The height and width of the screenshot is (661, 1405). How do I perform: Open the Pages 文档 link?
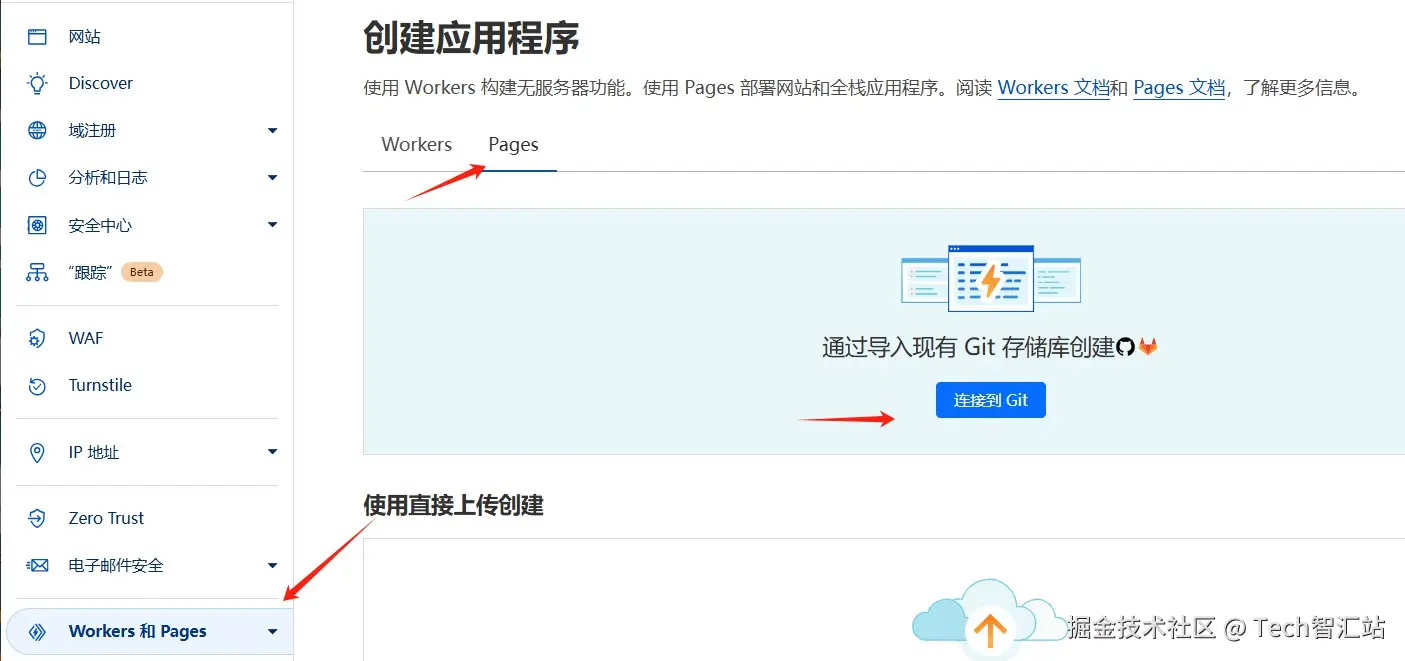tap(1179, 88)
